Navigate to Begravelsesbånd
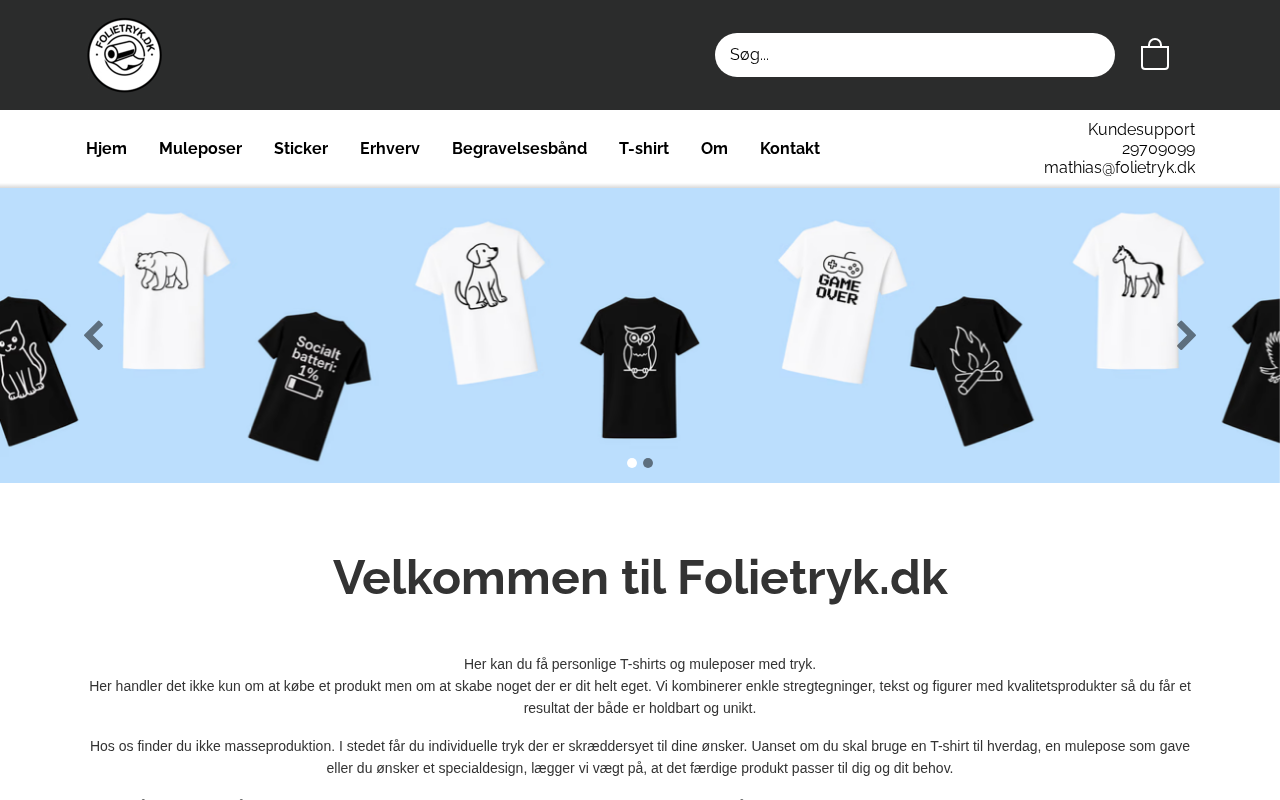 coord(519,148)
